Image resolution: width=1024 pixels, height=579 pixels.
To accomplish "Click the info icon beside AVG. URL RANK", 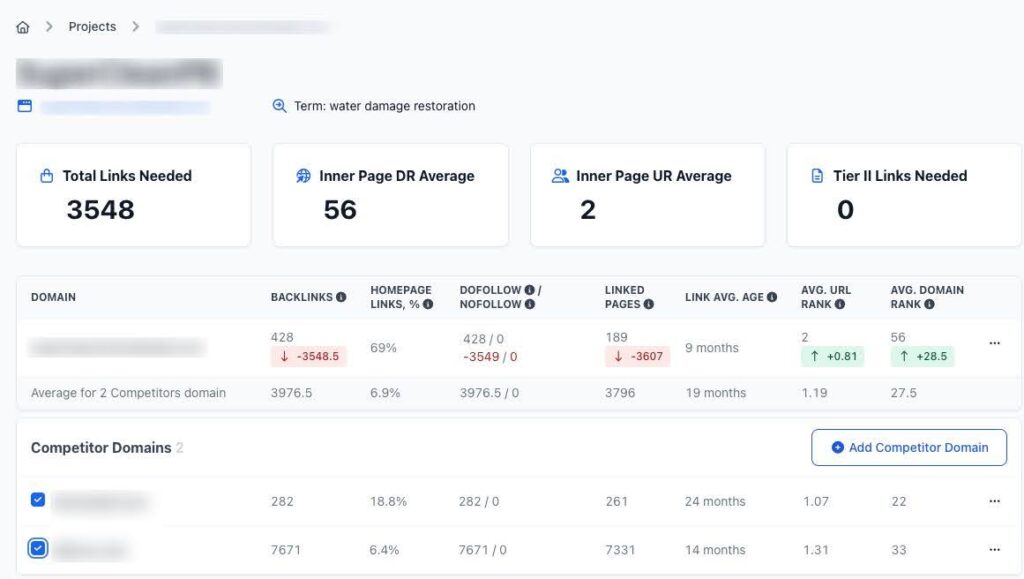I will [839, 304].
